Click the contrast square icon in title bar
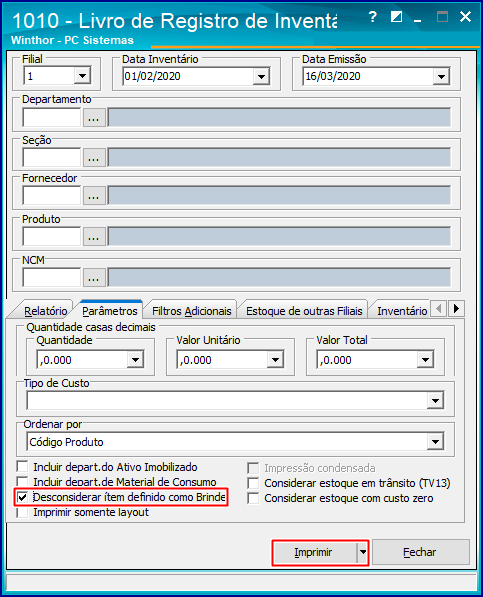Viewport: 483px width, 597px height. 397,17
